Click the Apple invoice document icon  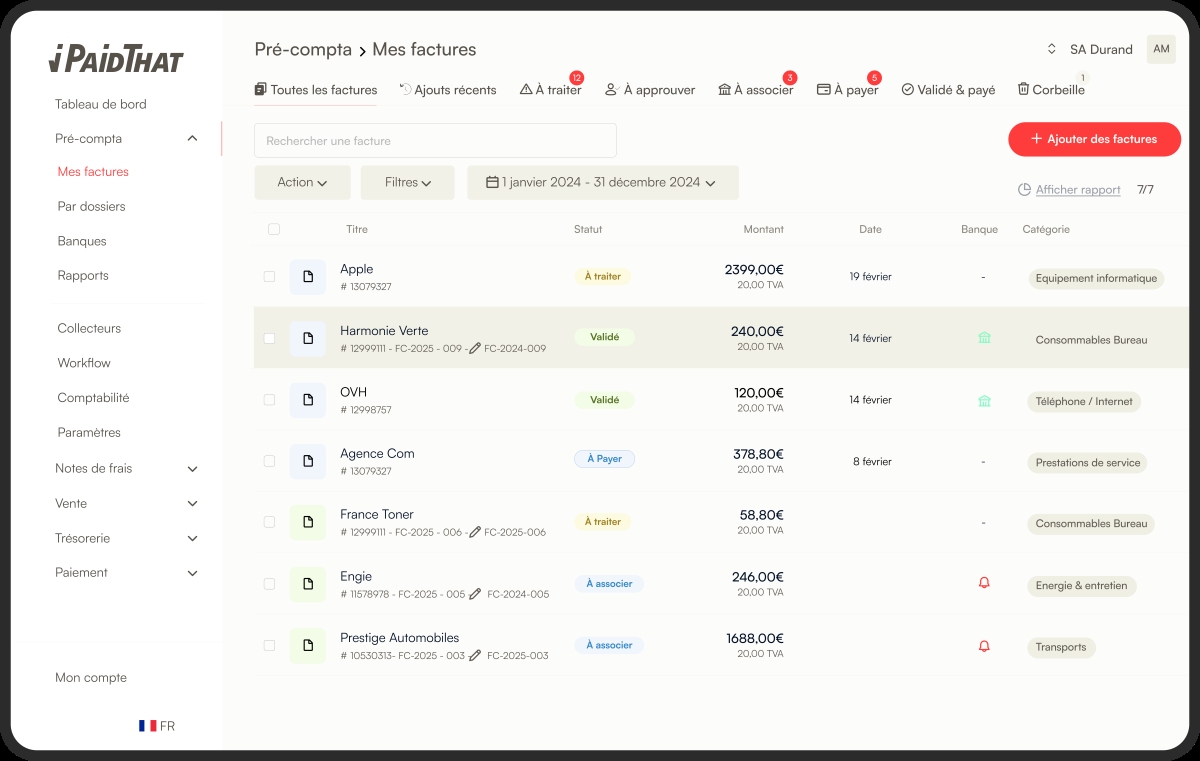pyautogui.click(x=308, y=277)
